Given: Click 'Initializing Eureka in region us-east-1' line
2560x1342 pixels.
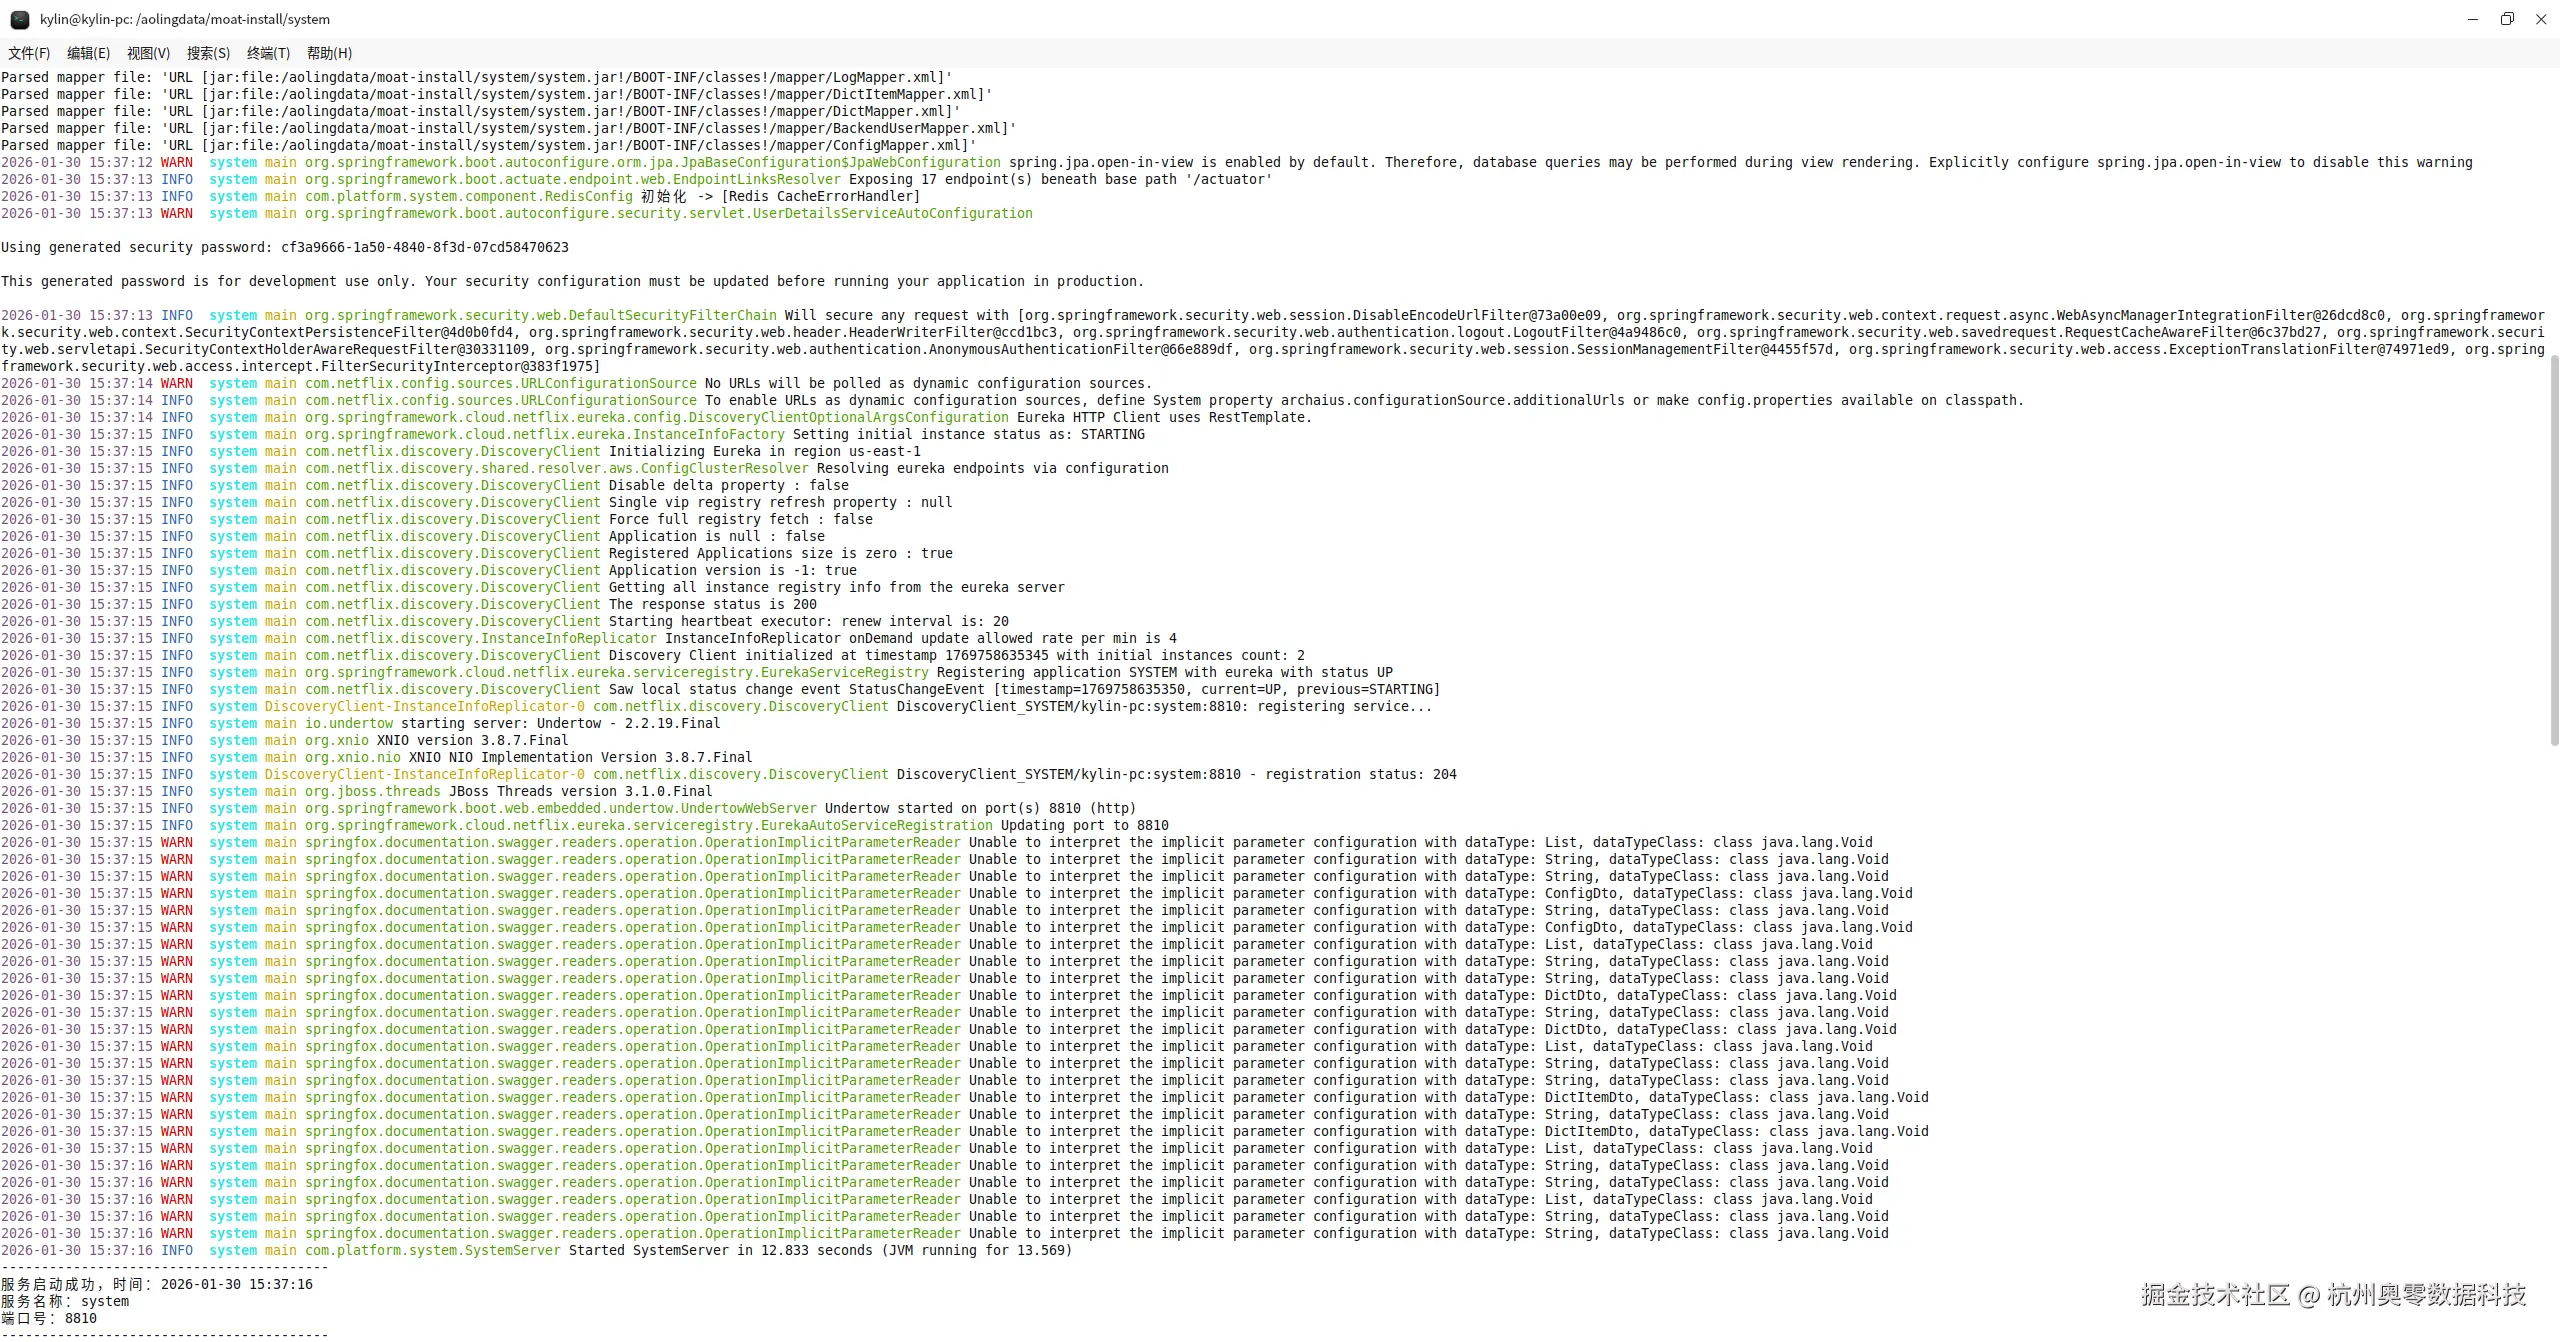Looking at the screenshot, I should click(x=765, y=451).
